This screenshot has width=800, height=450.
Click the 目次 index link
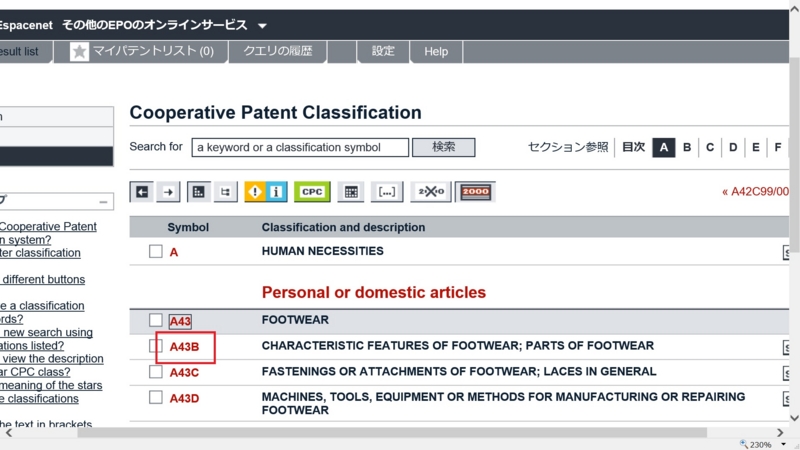pos(634,147)
